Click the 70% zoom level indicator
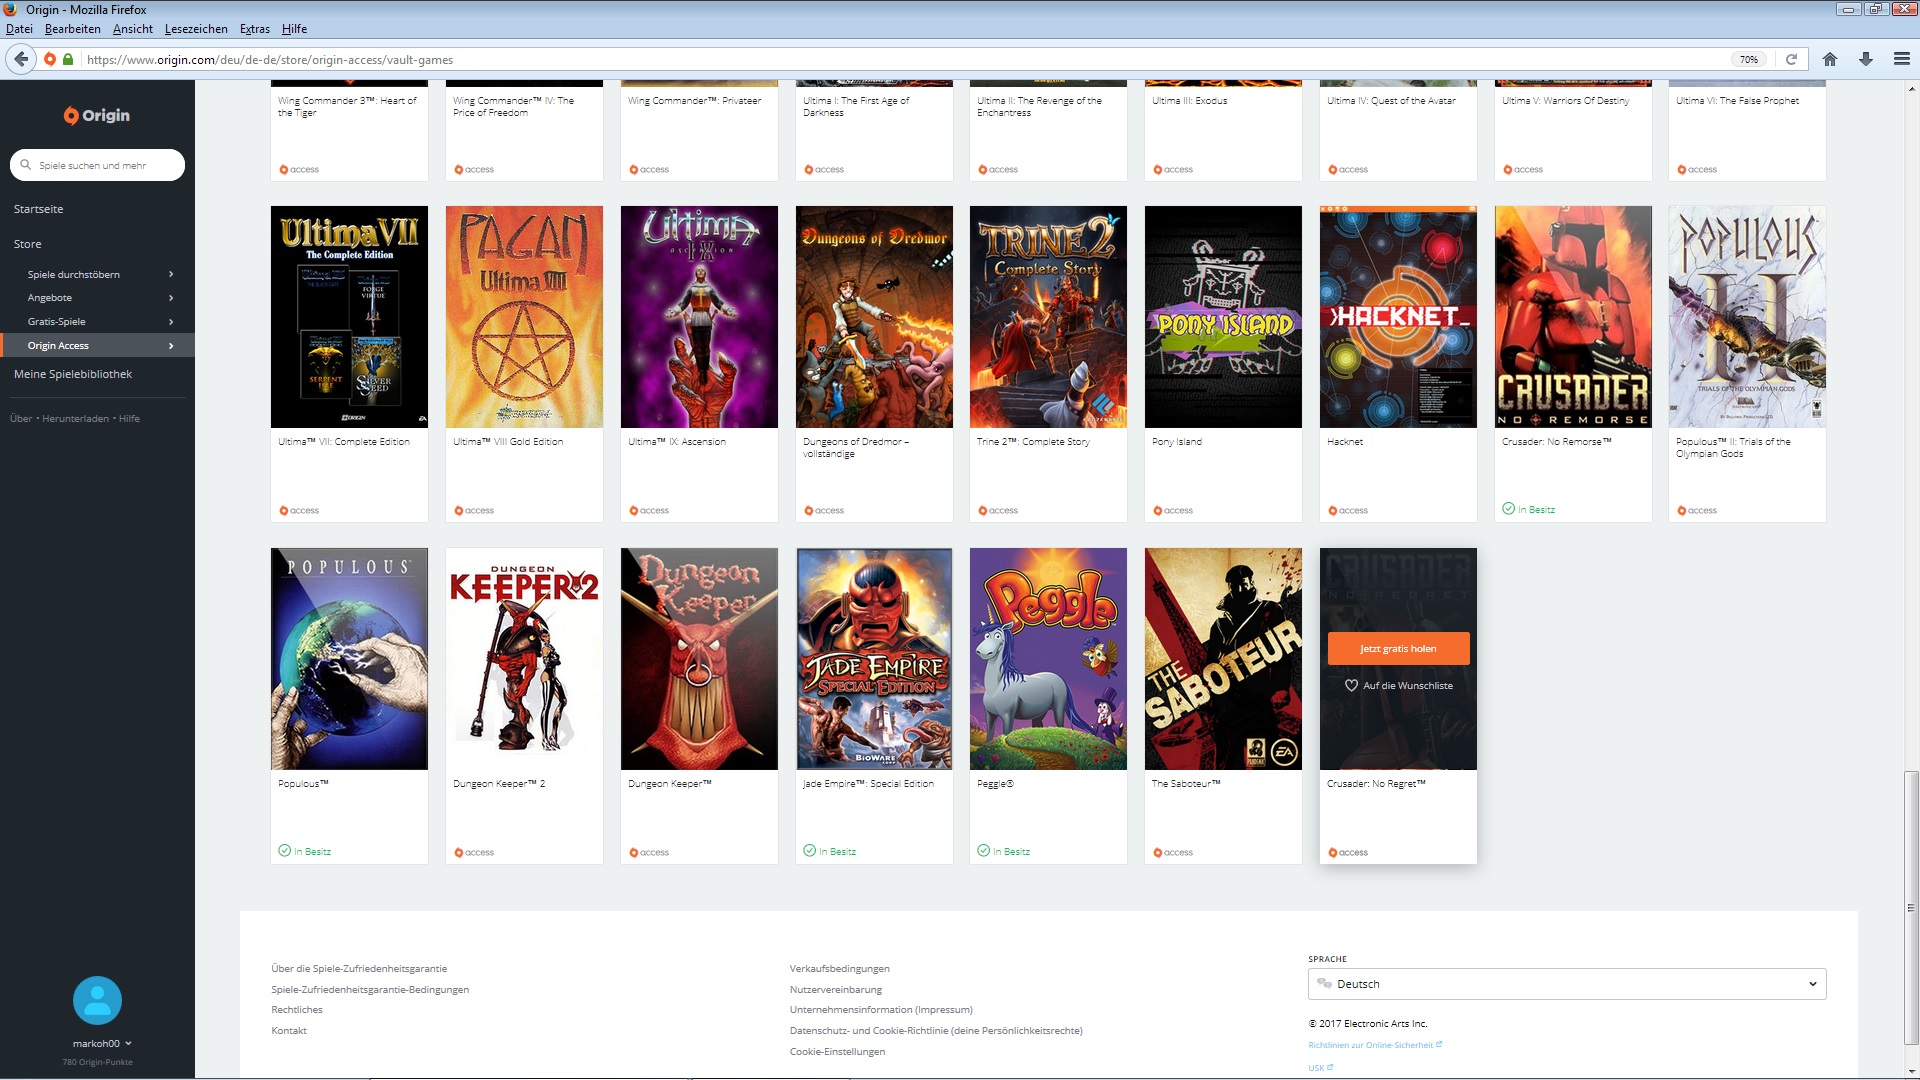 [x=1748, y=59]
